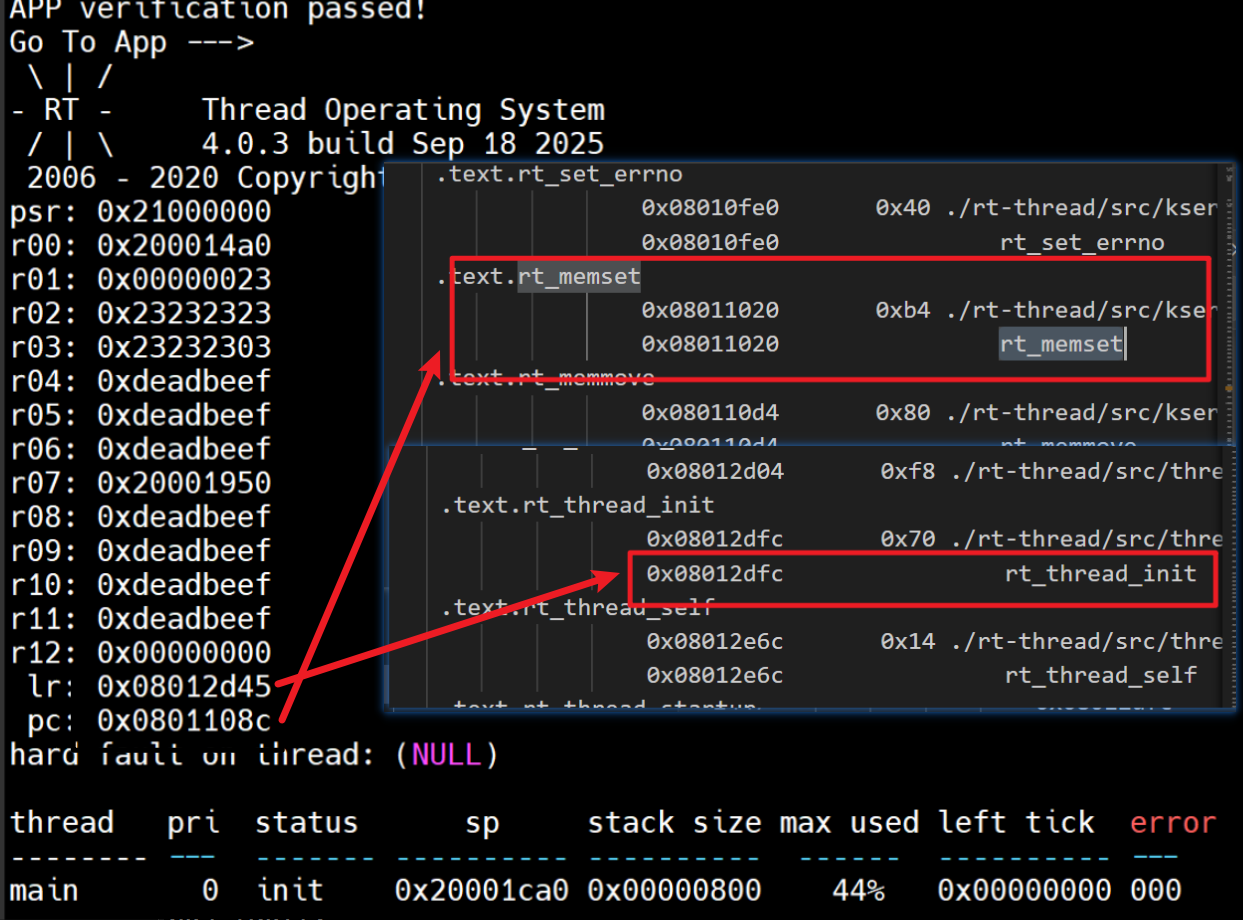This screenshot has height=920, width=1243.
Task: Select the 0xf8 size value
Action: [908, 471]
